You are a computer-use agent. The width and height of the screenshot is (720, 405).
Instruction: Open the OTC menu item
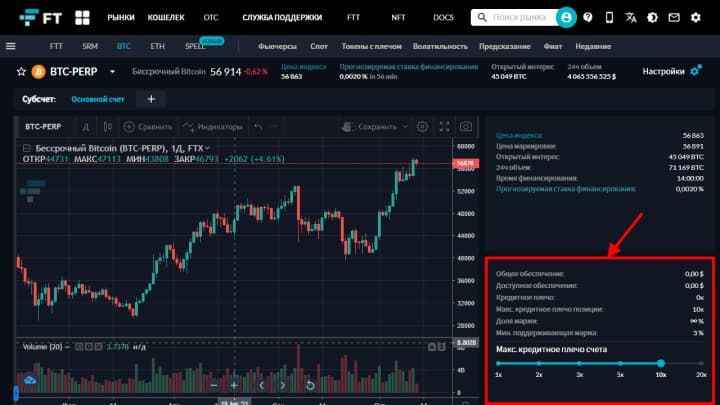(x=211, y=17)
